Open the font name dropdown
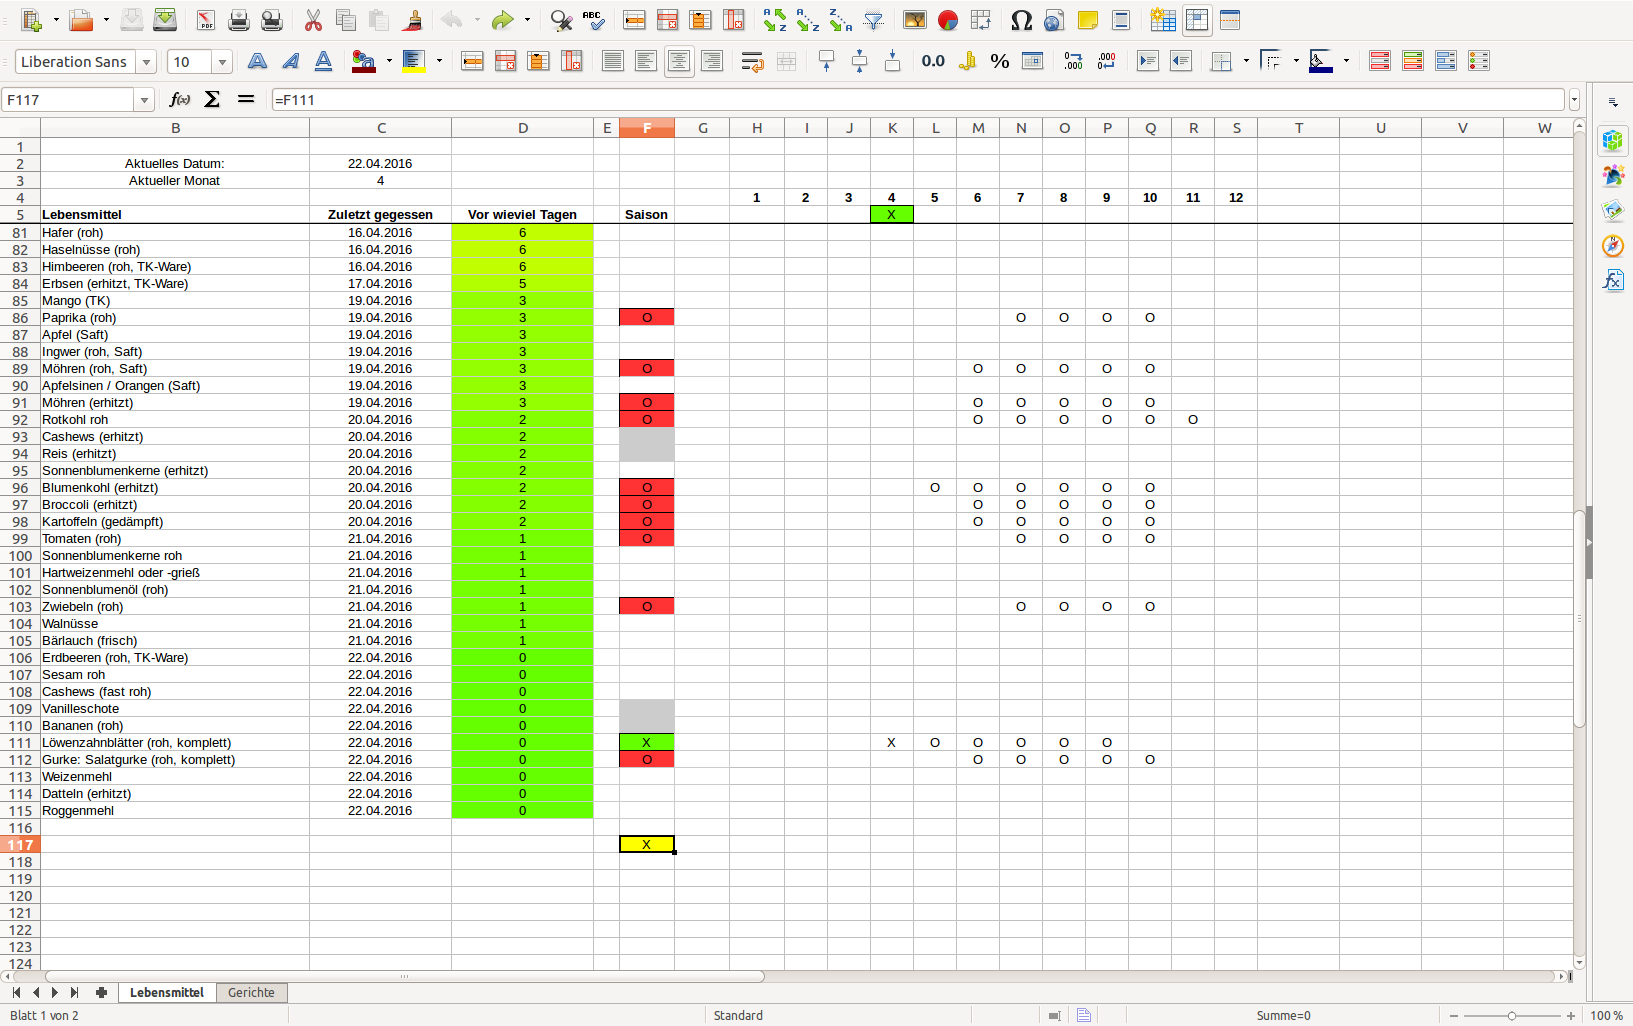Screen dimensions: 1633x1026 pyautogui.click(x=146, y=62)
